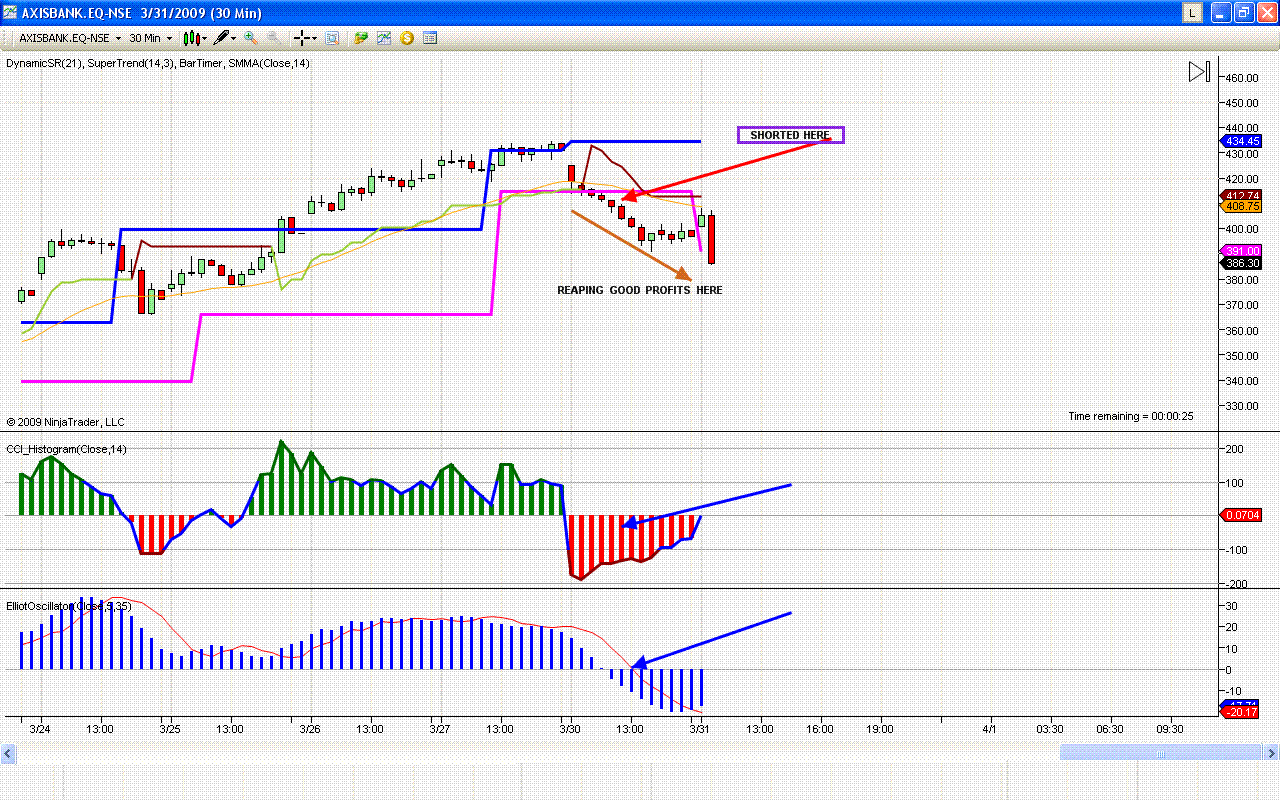Viewport: 1280px width, 800px height.
Task: Click the ElliotOscillator panel label
Action: (x=68, y=606)
